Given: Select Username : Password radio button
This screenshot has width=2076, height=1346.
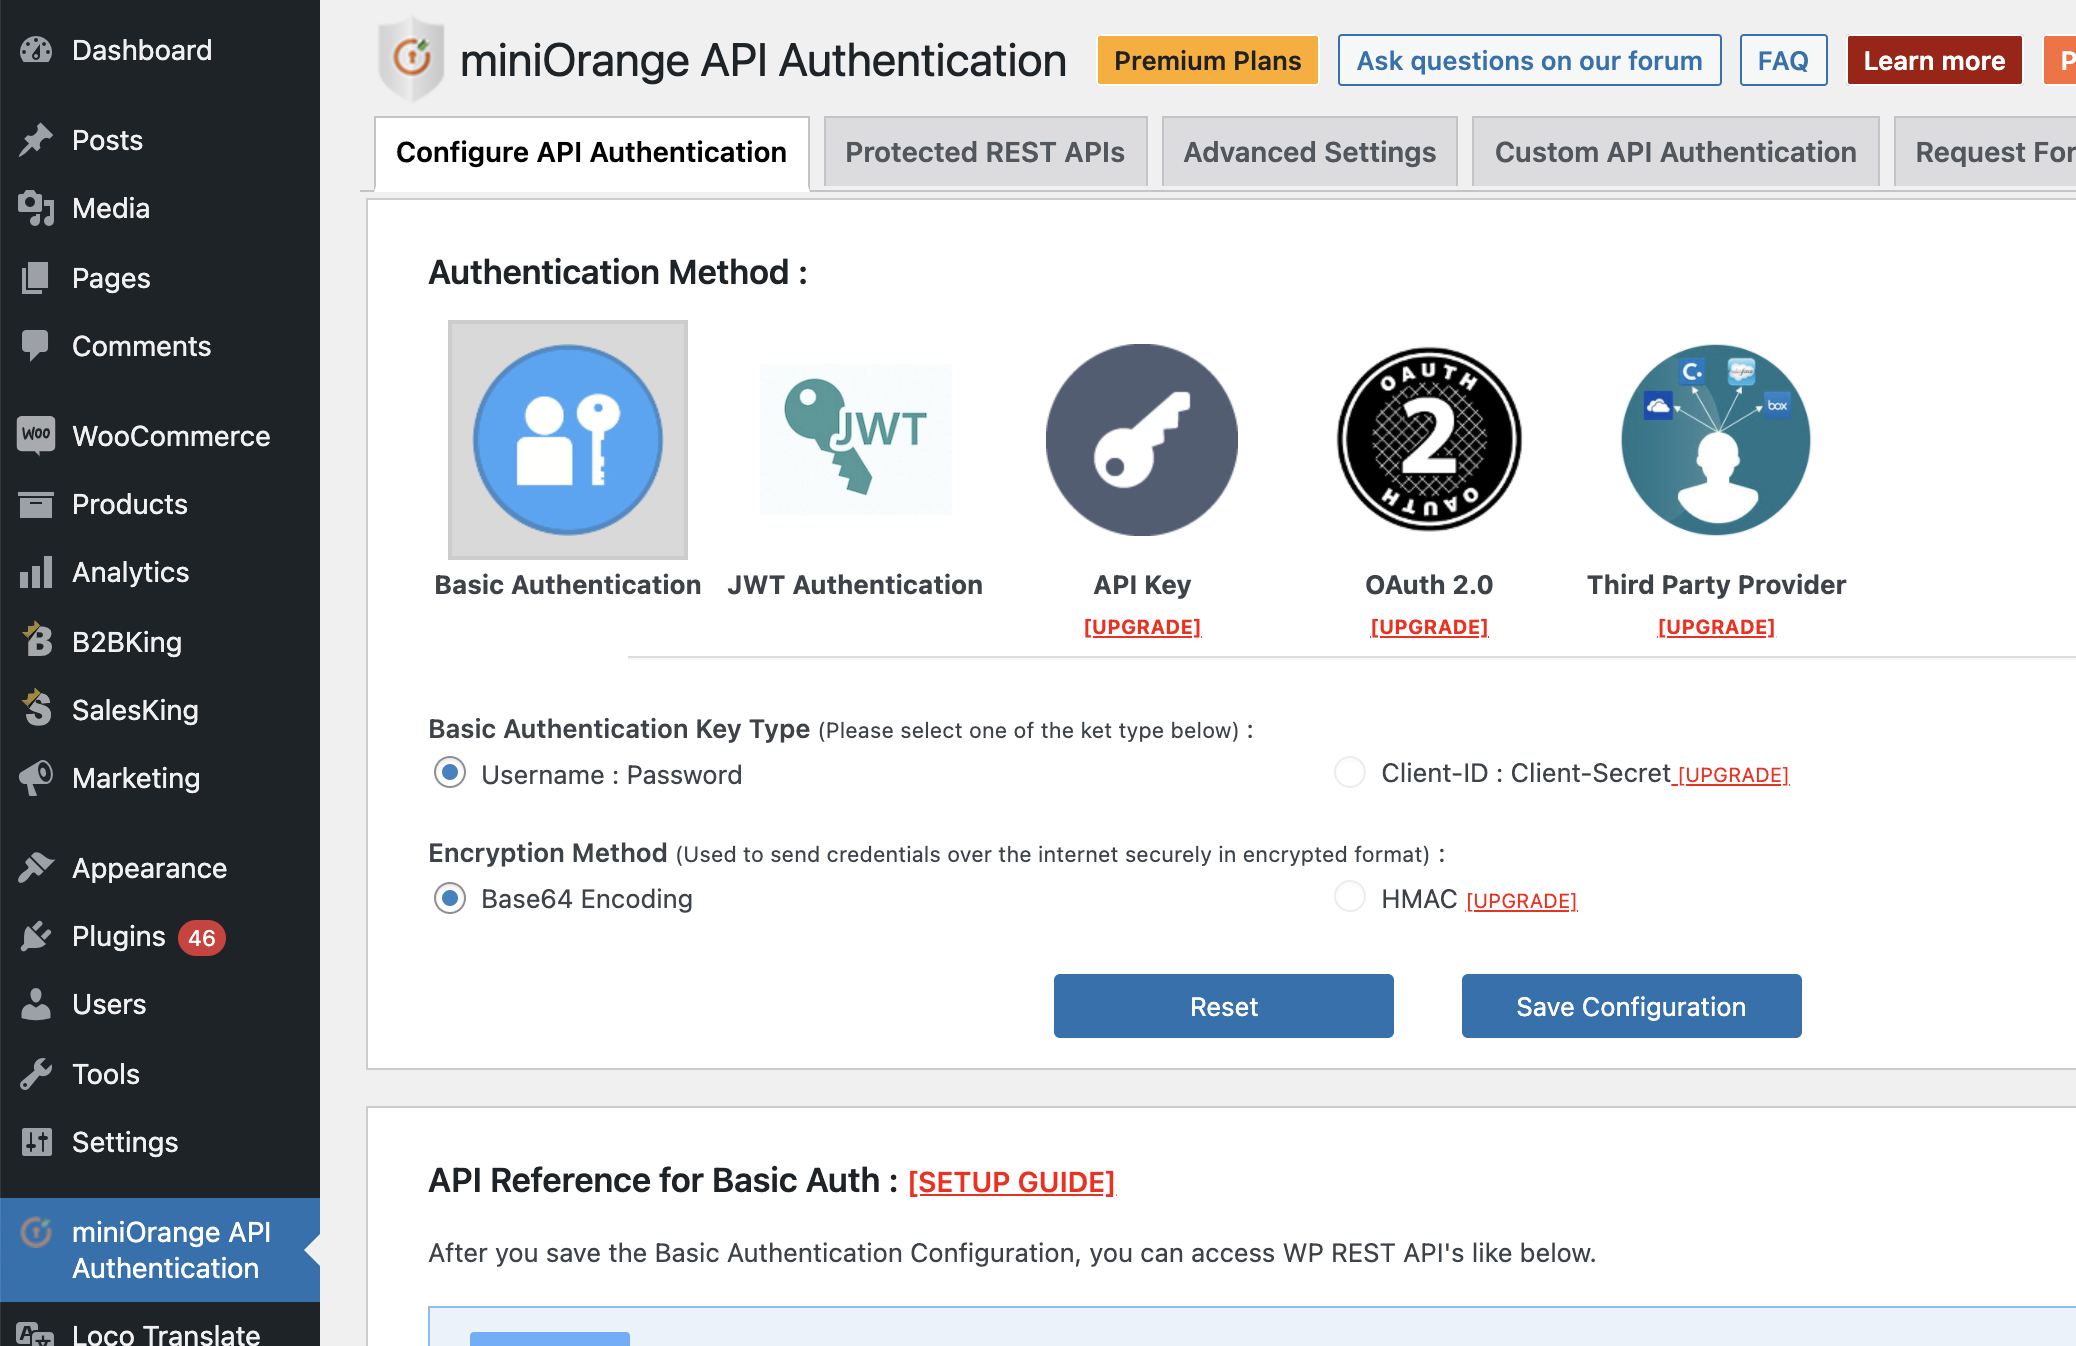Looking at the screenshot, I should pos(450,773).
